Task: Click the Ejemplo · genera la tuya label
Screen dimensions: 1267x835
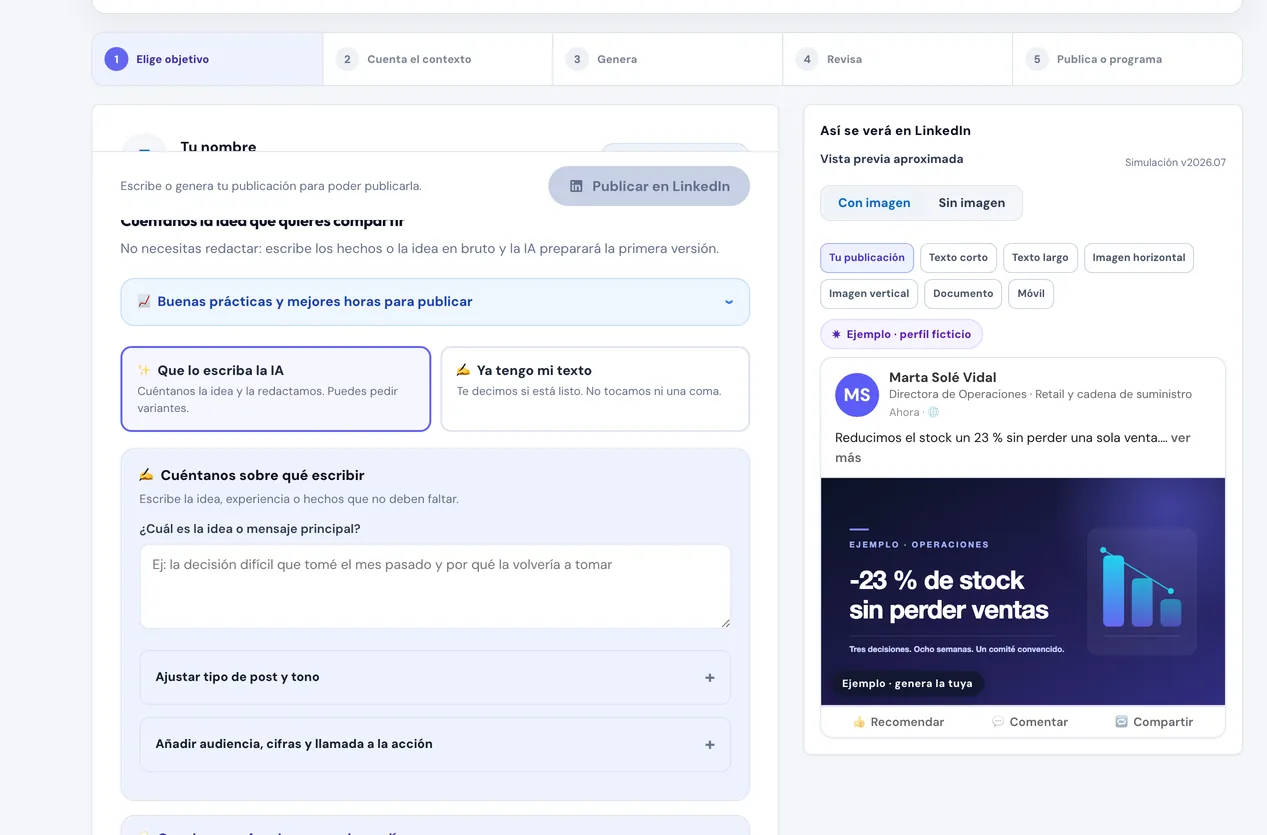Action: (x=907, y=684)
